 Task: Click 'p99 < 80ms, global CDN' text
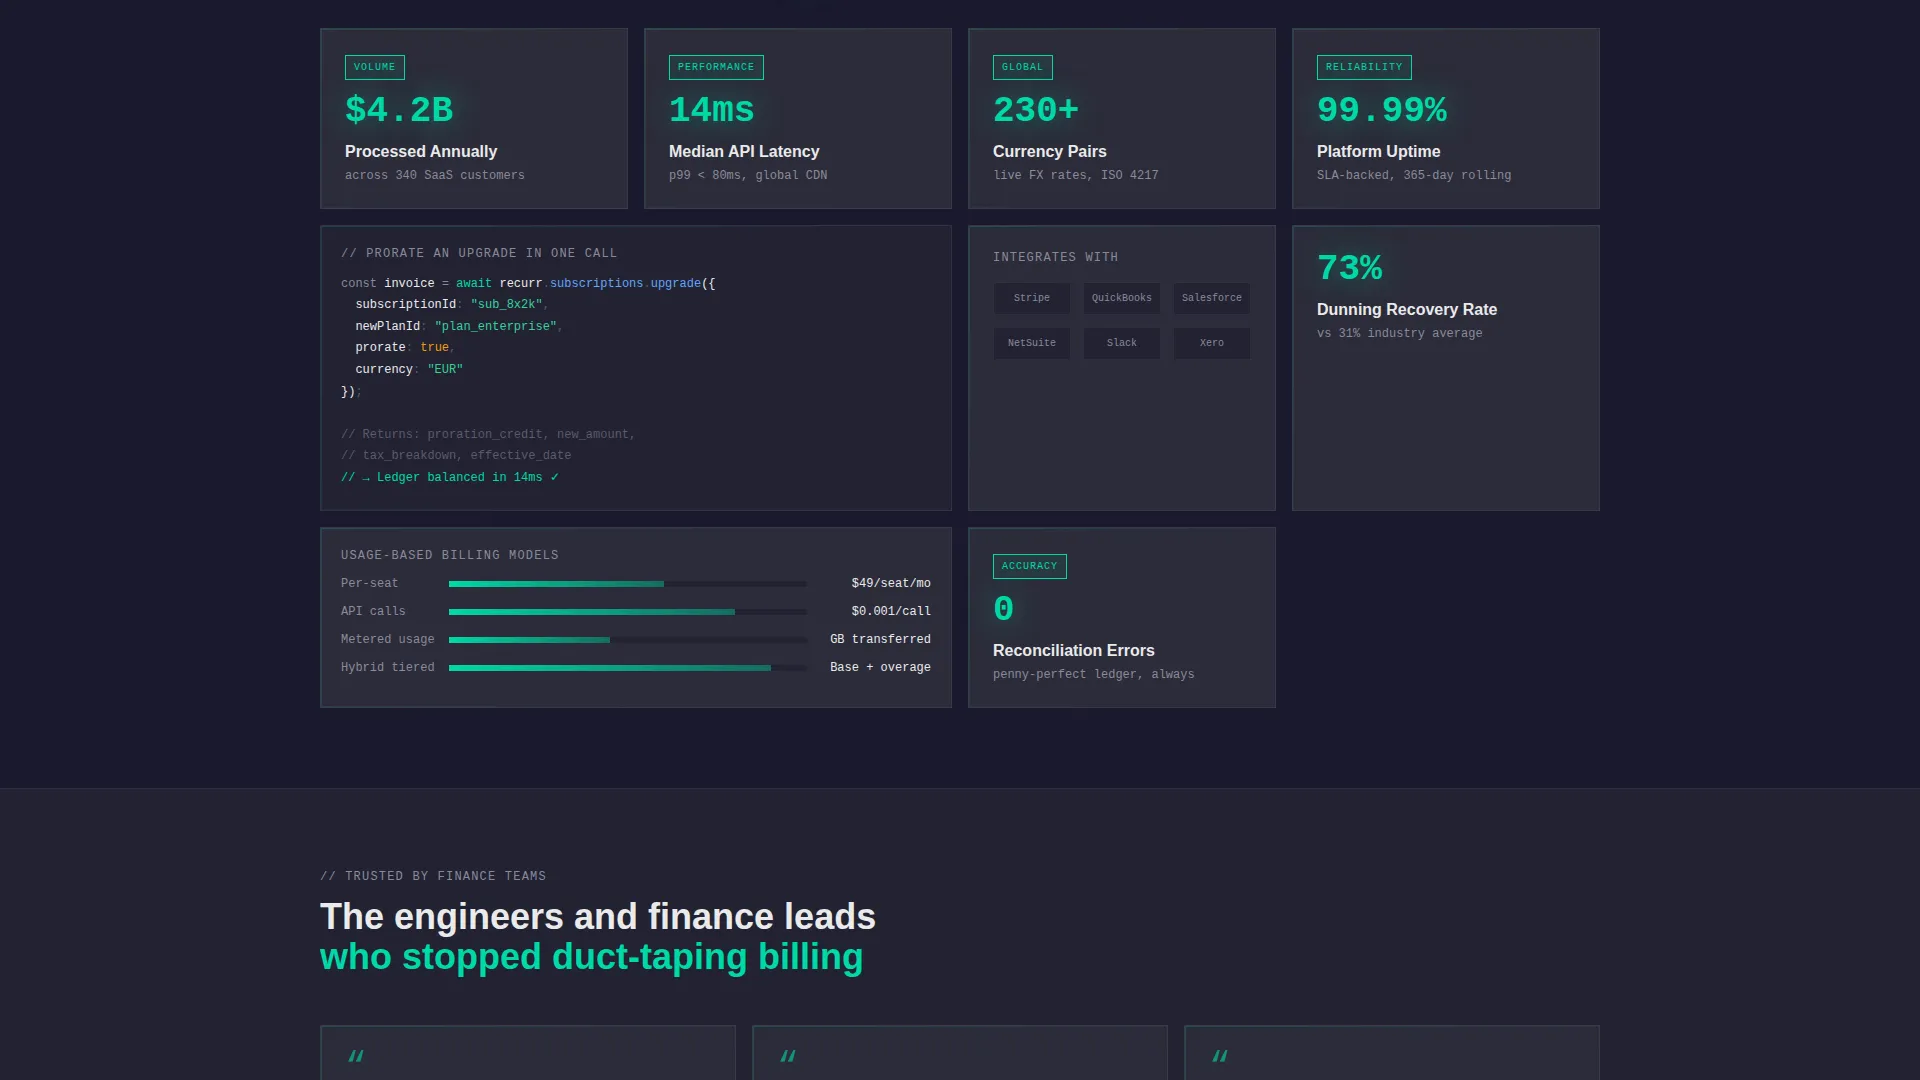pyautogui.click(x=748, y=175)
